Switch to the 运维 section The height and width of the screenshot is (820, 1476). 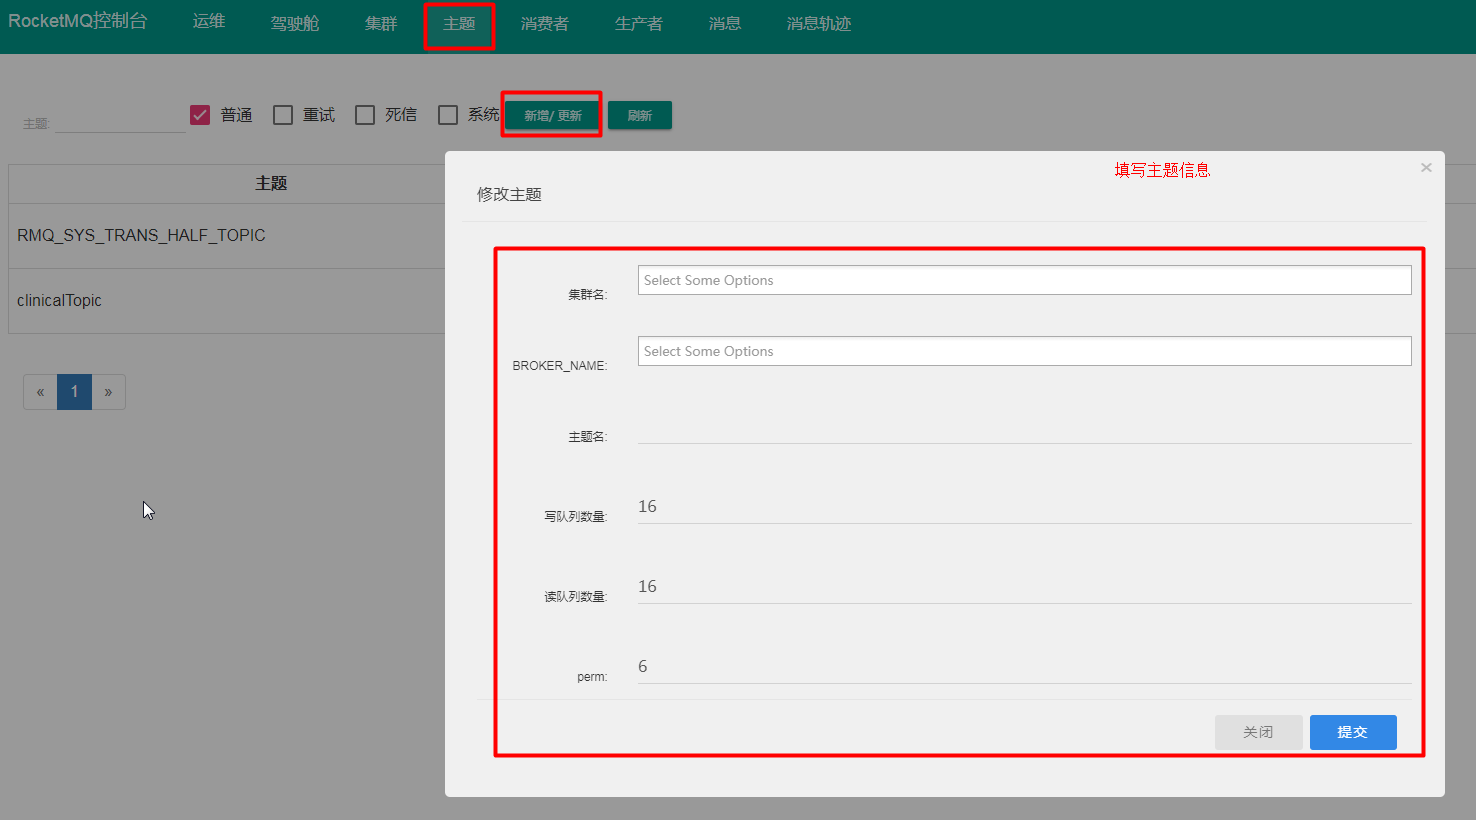tap(208, 23)
